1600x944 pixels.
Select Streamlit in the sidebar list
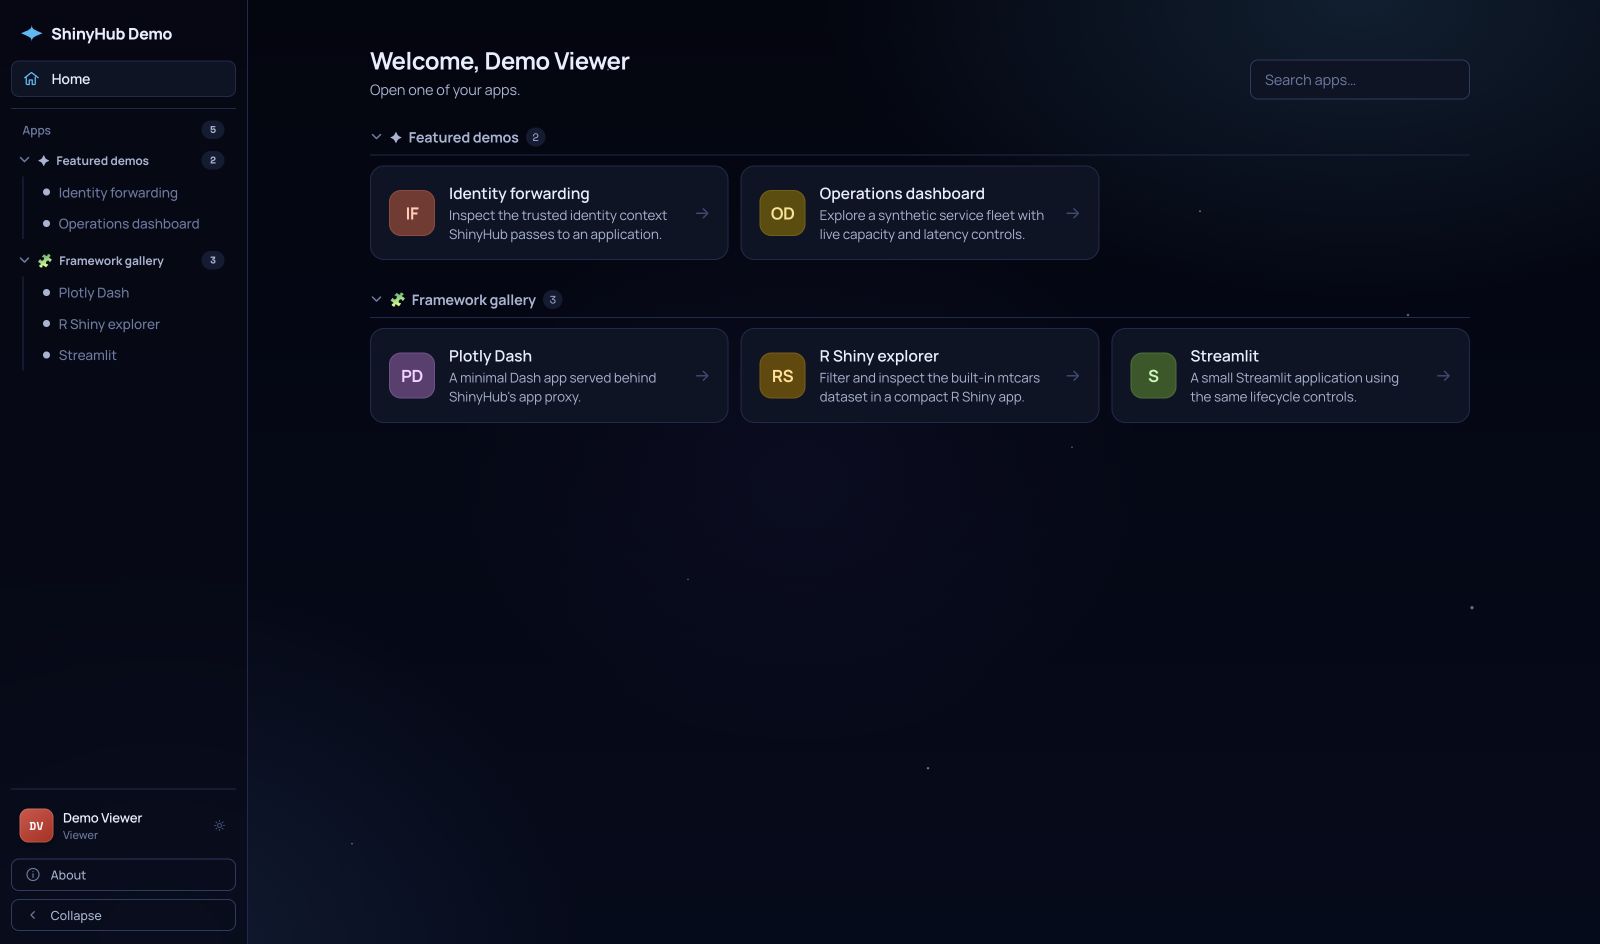88,355
